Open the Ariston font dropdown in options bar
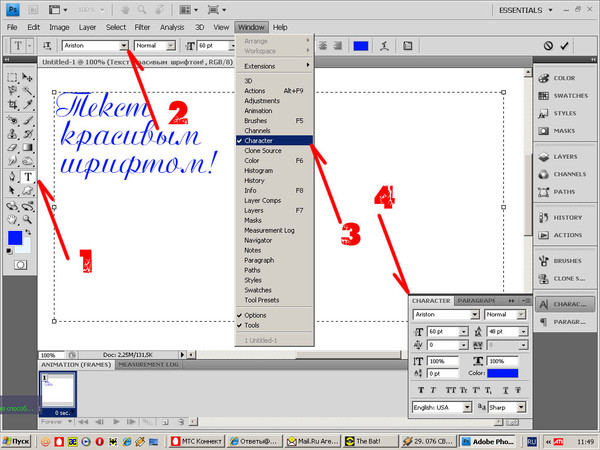Viewport: 600px width, 450px height. coord(123,46)
